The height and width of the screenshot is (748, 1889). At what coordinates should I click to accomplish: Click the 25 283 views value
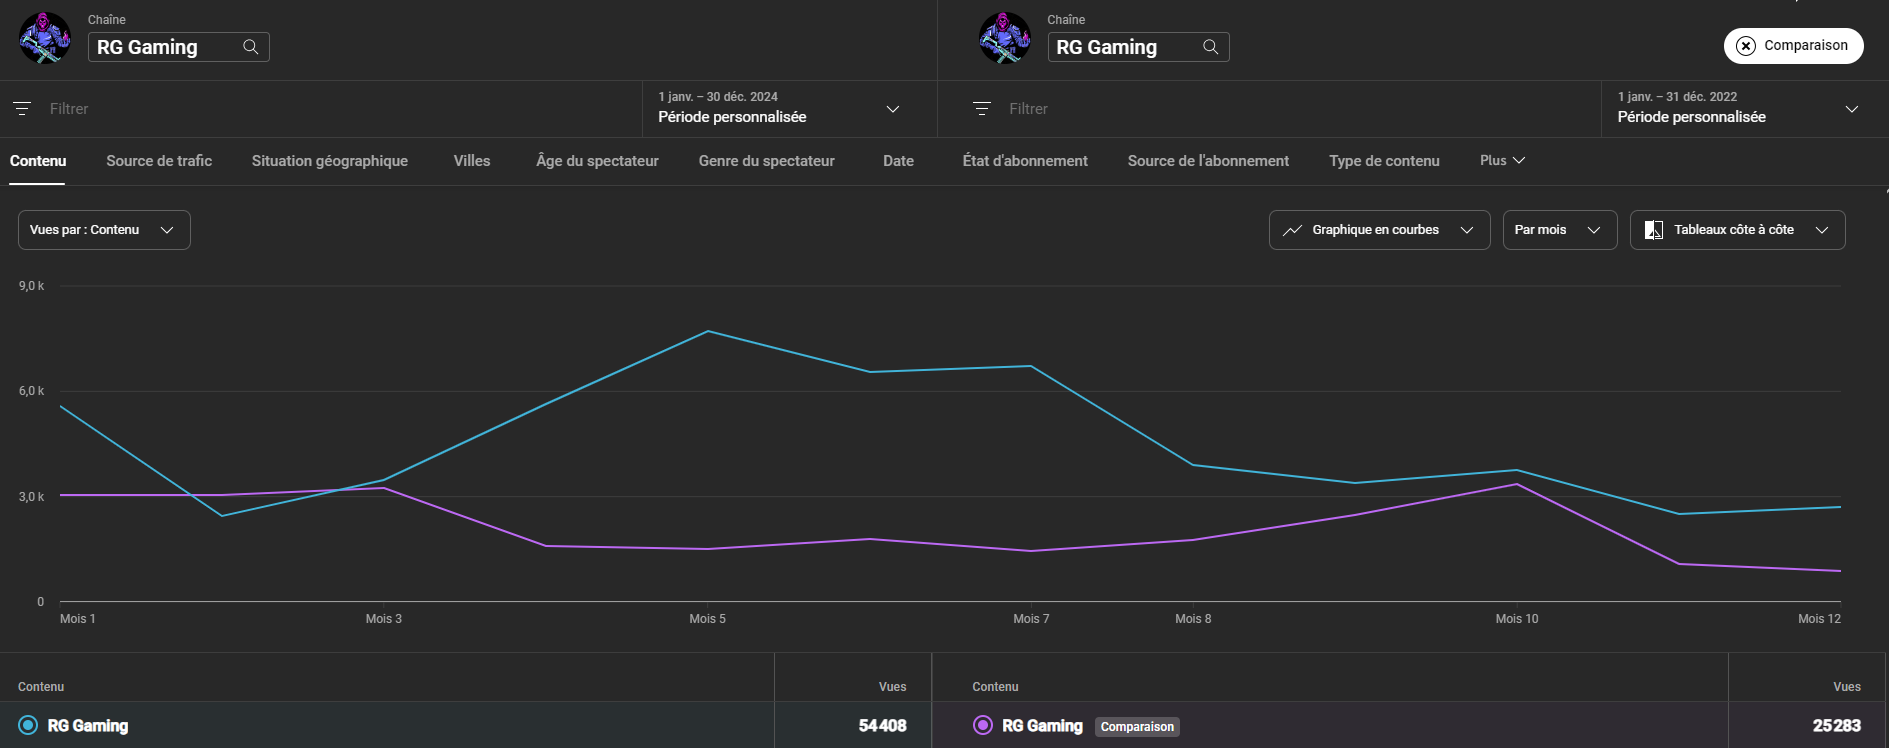tap(1837, 726)
